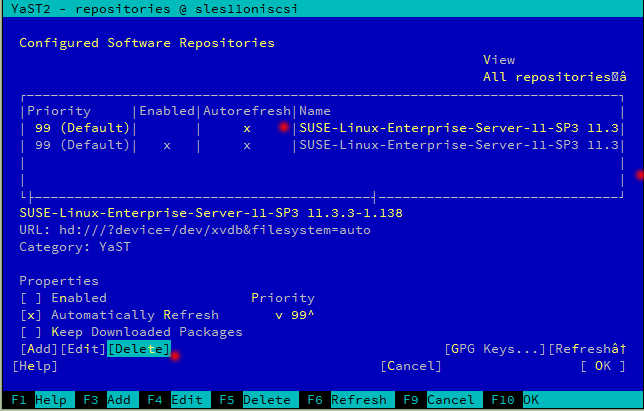The image size is (644, 411).
Task: Click the [Help] button
Action: [35, 366]
